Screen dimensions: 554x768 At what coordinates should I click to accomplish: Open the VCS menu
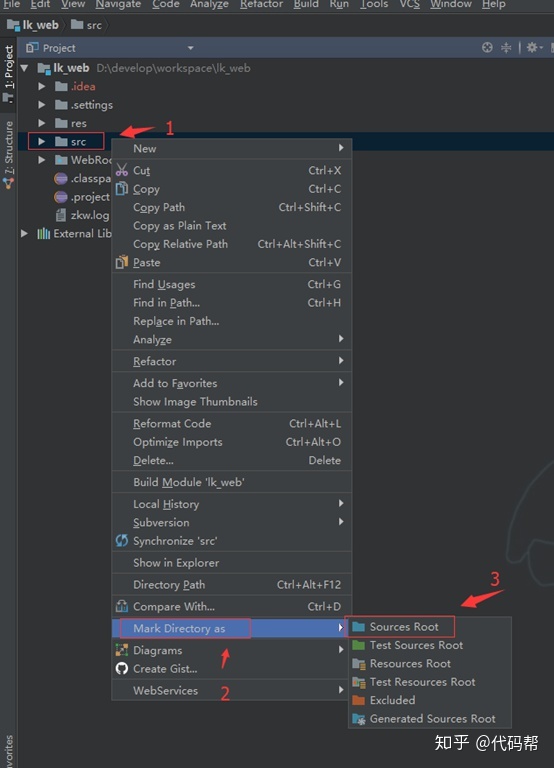pyautogui.click(x=409, y=4)
